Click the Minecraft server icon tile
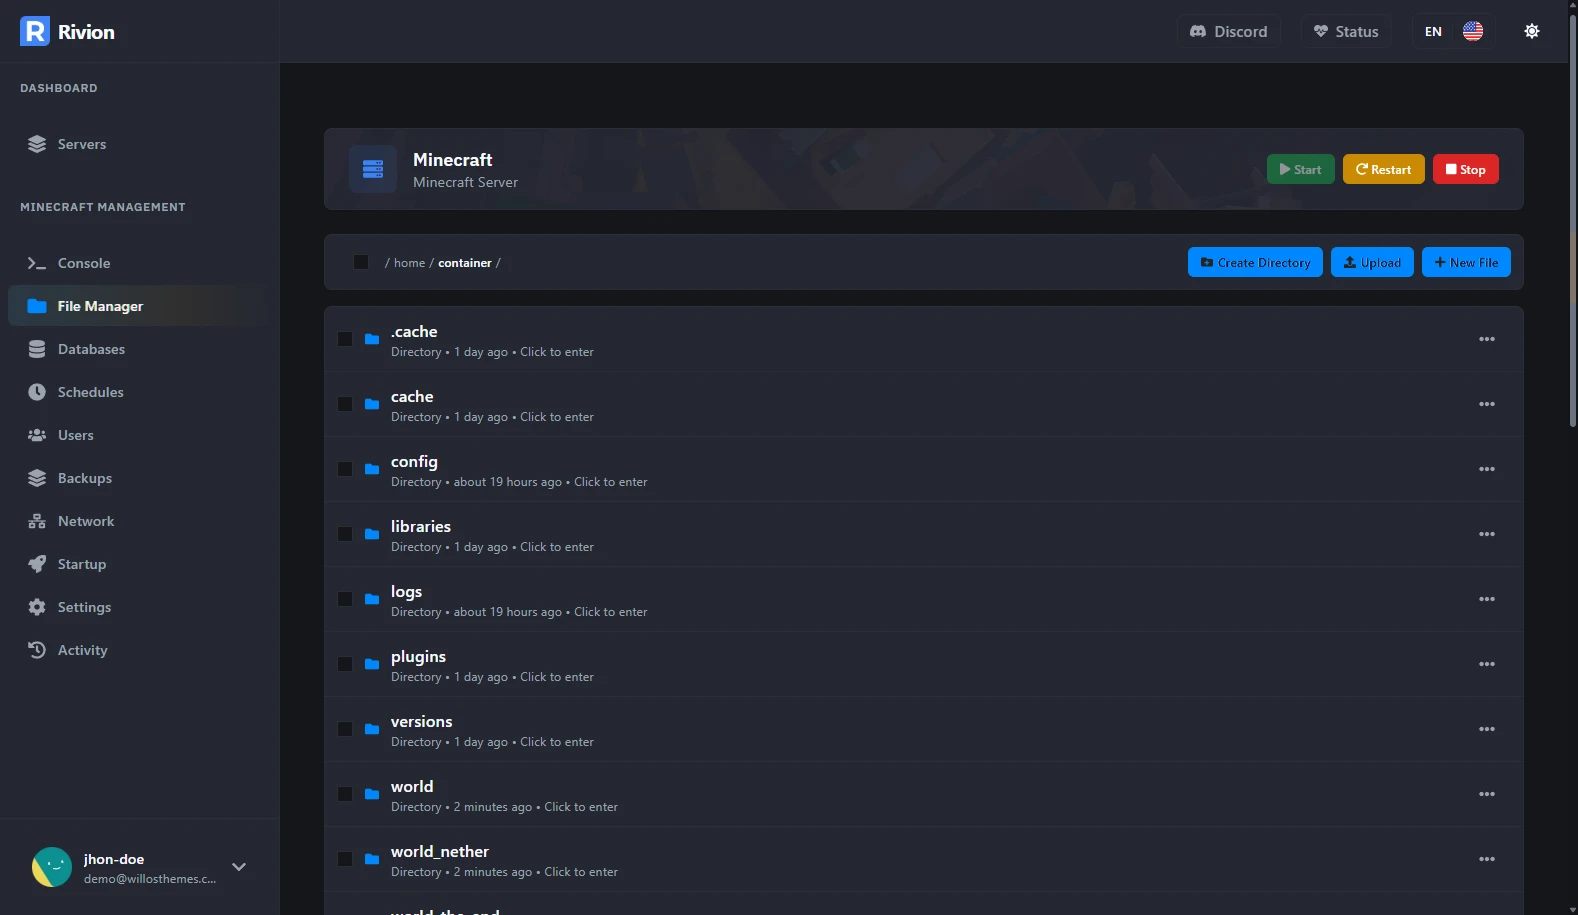Screen dimensions: 1578x915 [373, 169]
